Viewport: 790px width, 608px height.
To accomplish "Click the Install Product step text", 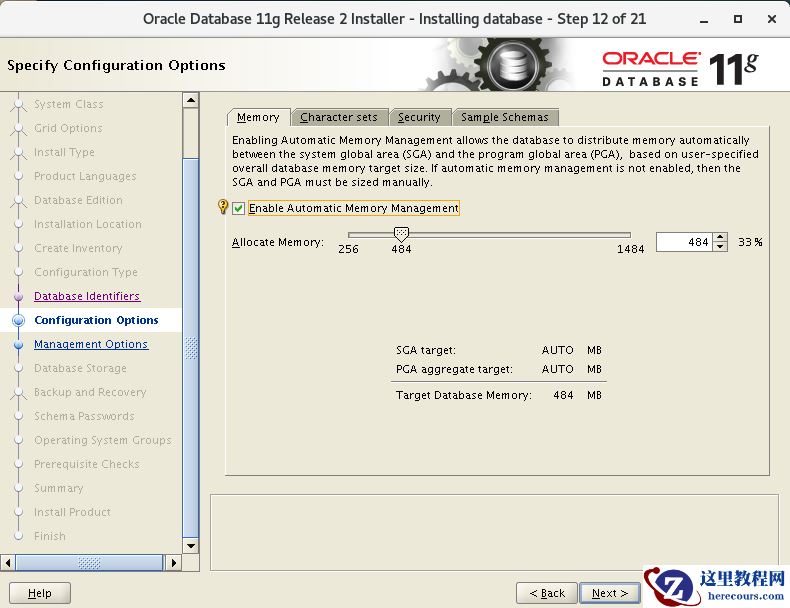I will point(72,512).
